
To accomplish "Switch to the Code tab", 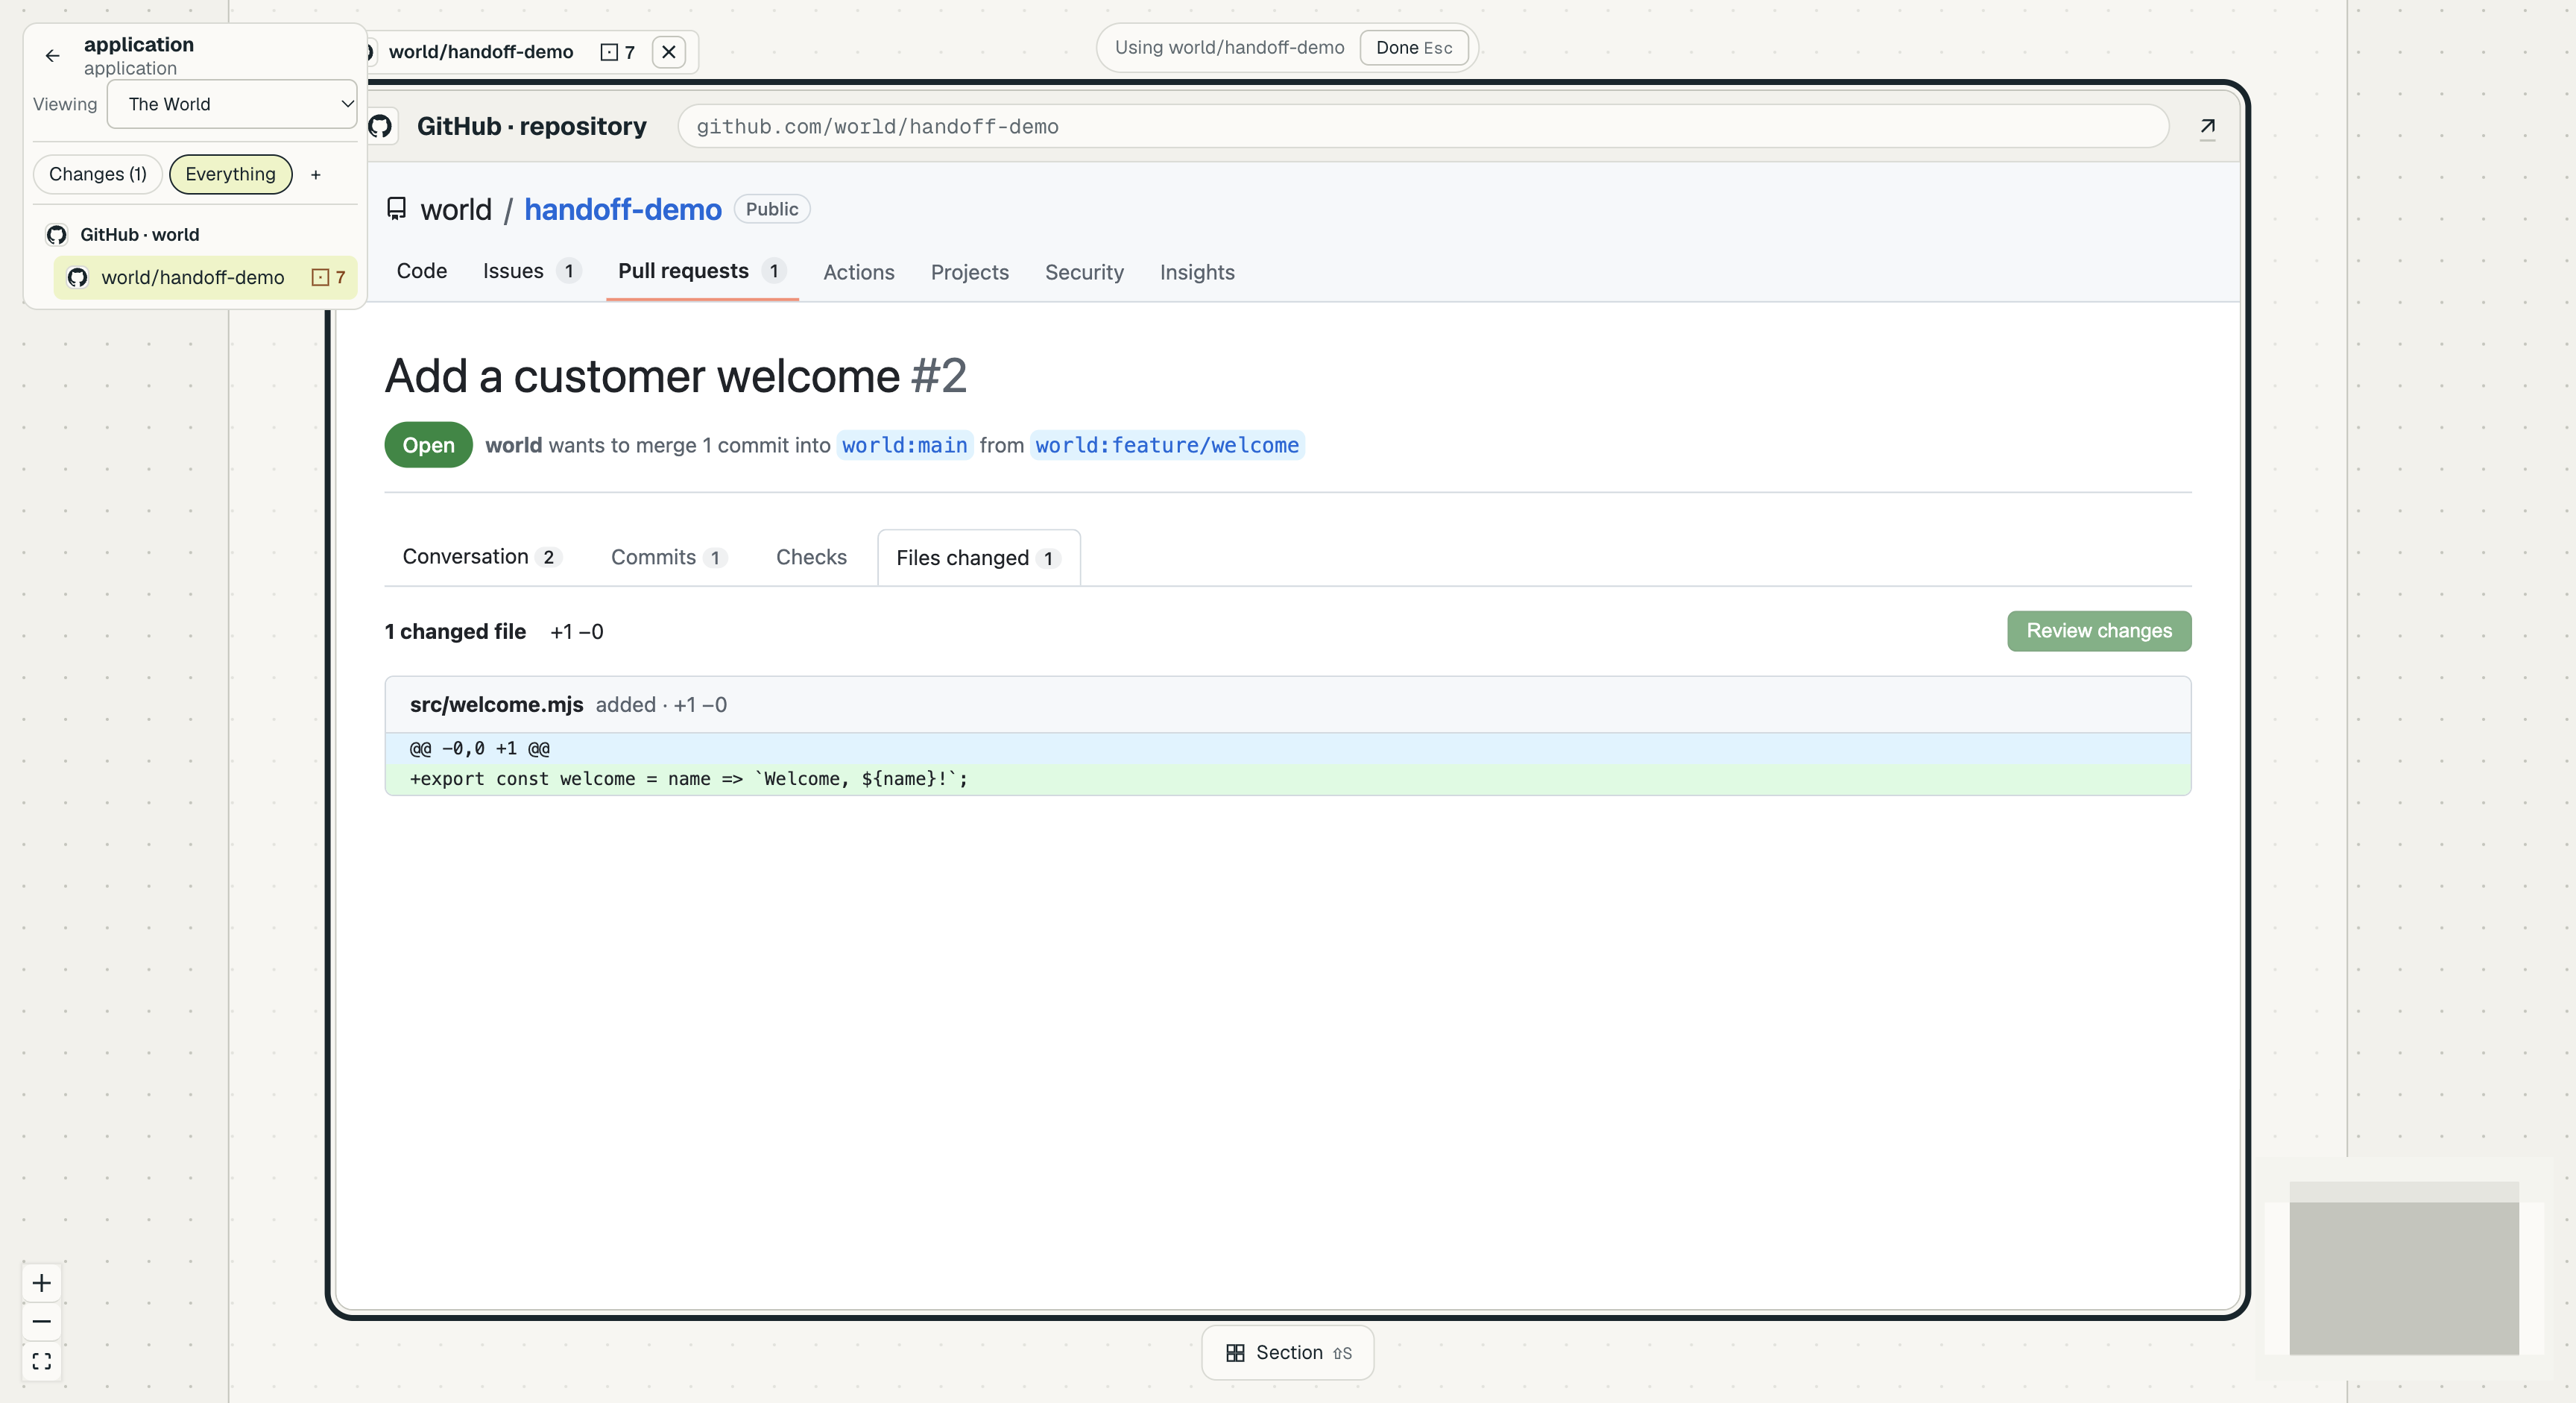I will (x=422, y=271).
